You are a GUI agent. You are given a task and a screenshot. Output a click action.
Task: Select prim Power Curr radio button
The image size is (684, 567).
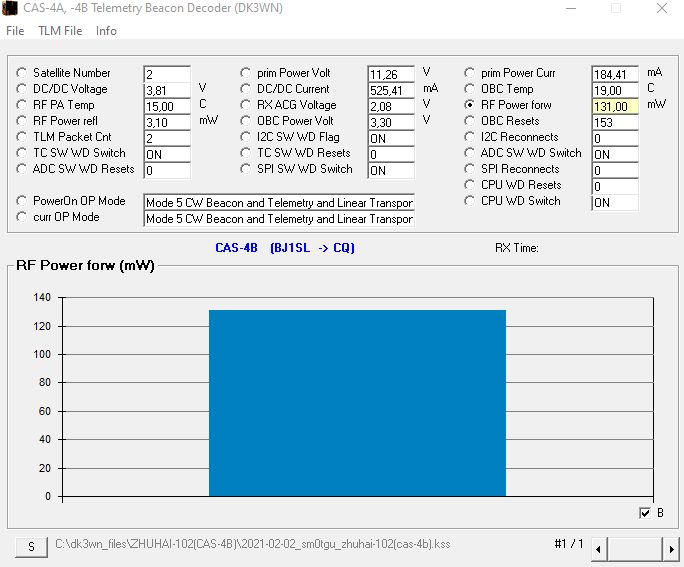469,72
